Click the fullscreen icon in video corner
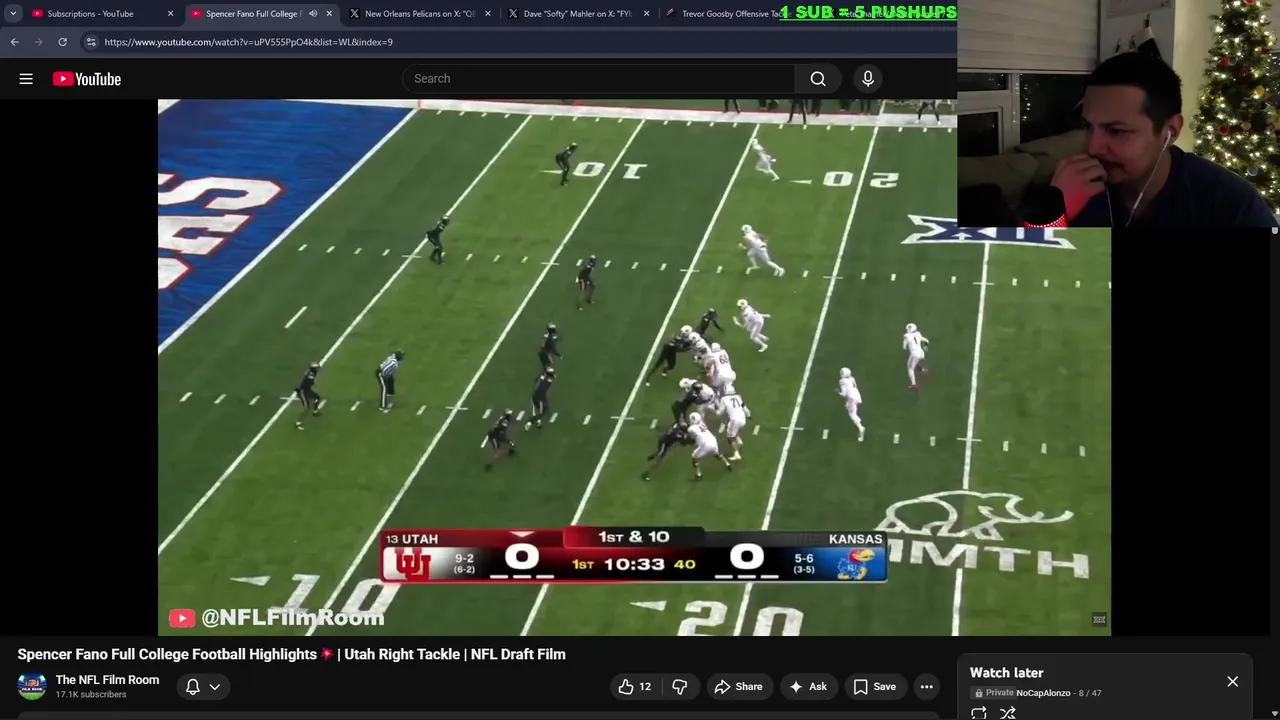This screenshot has width=1280, height=720. pyautogui.click(x=1099, y=620)
